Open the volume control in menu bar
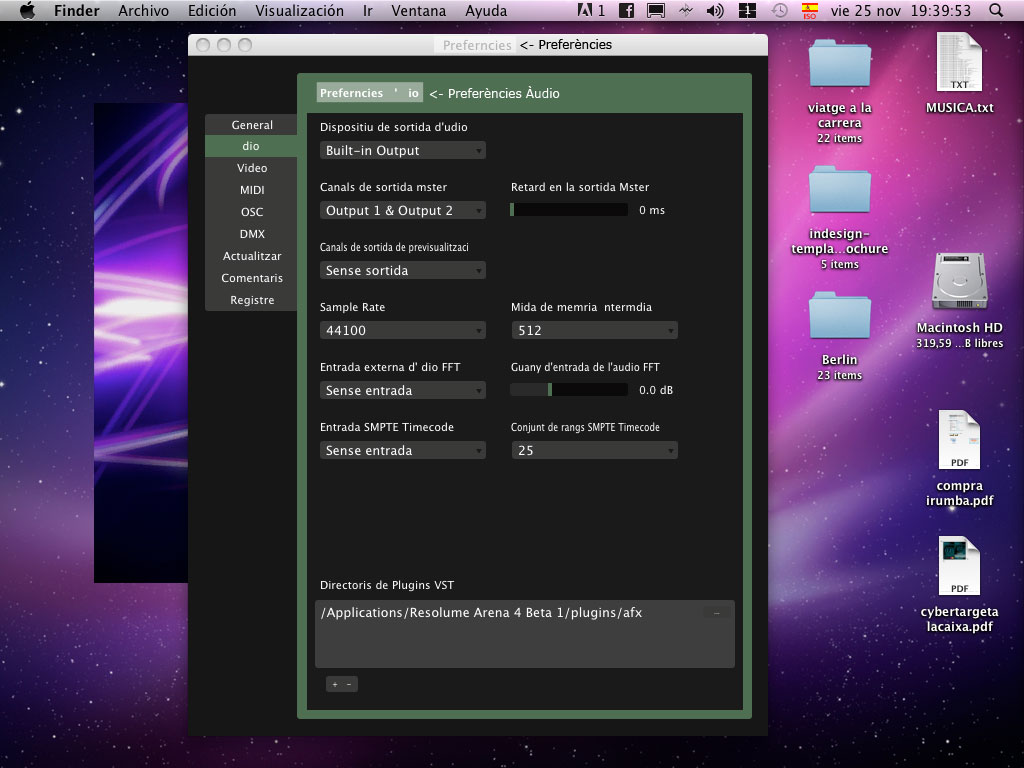 click(x=715, y=10)
